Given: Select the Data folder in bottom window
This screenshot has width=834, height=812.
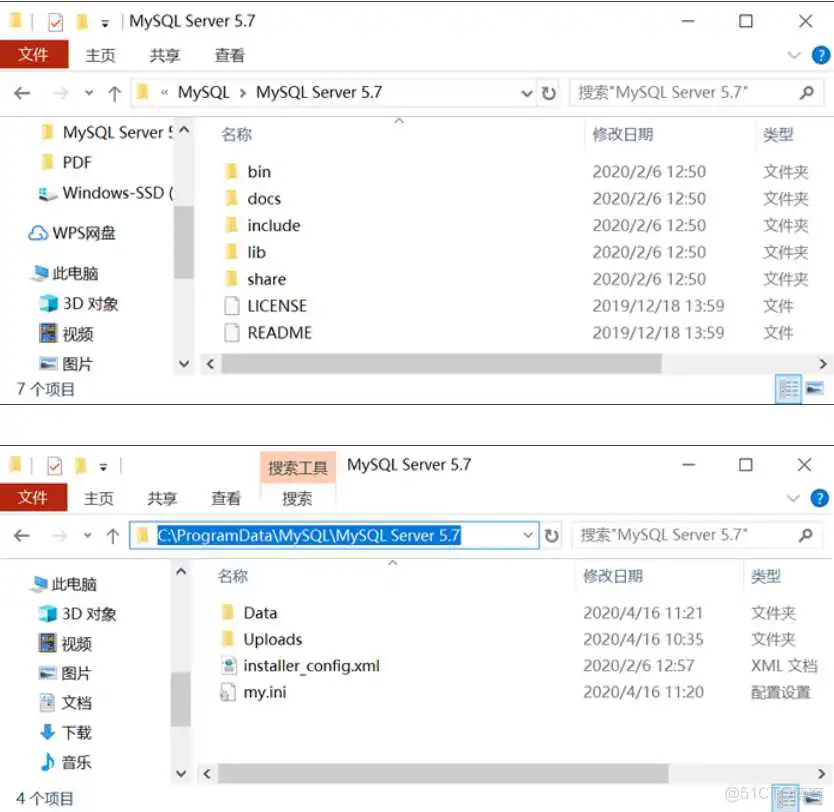Looking at the screenshot, I should (x=260, y=613).
